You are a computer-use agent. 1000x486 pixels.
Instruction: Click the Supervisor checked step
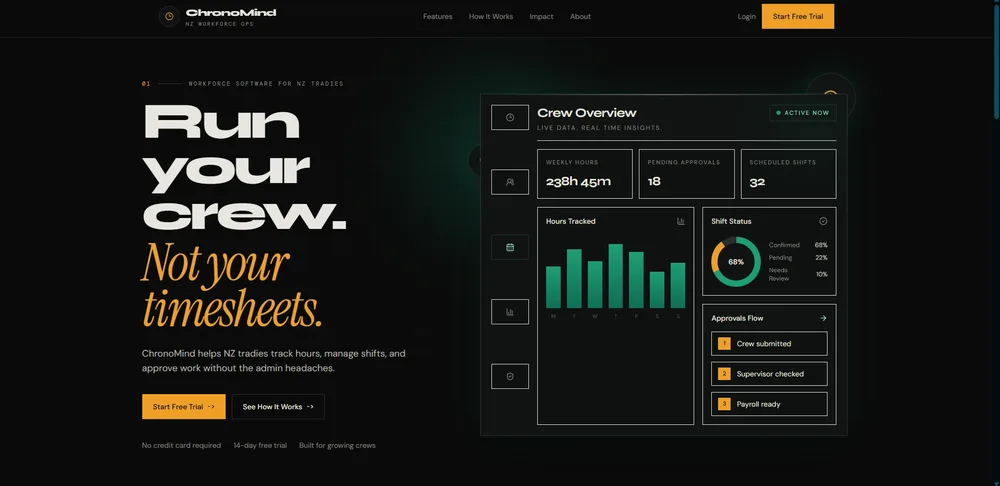pos(769,374)
